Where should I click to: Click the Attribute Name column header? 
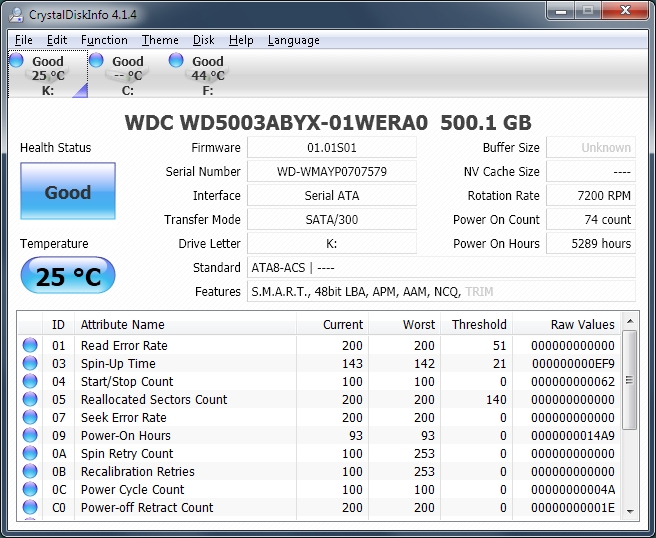point(185,324)
